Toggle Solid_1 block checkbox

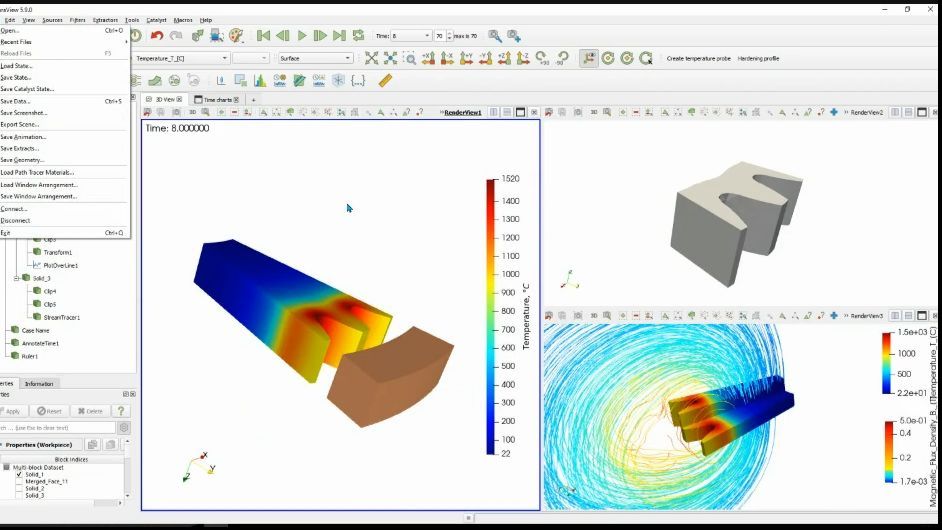[19, 475]
